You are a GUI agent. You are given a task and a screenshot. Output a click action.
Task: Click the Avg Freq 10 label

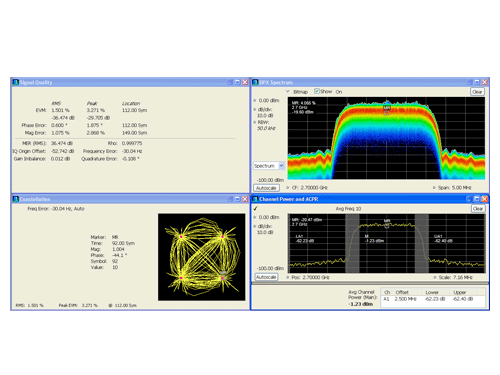point(348,209)
